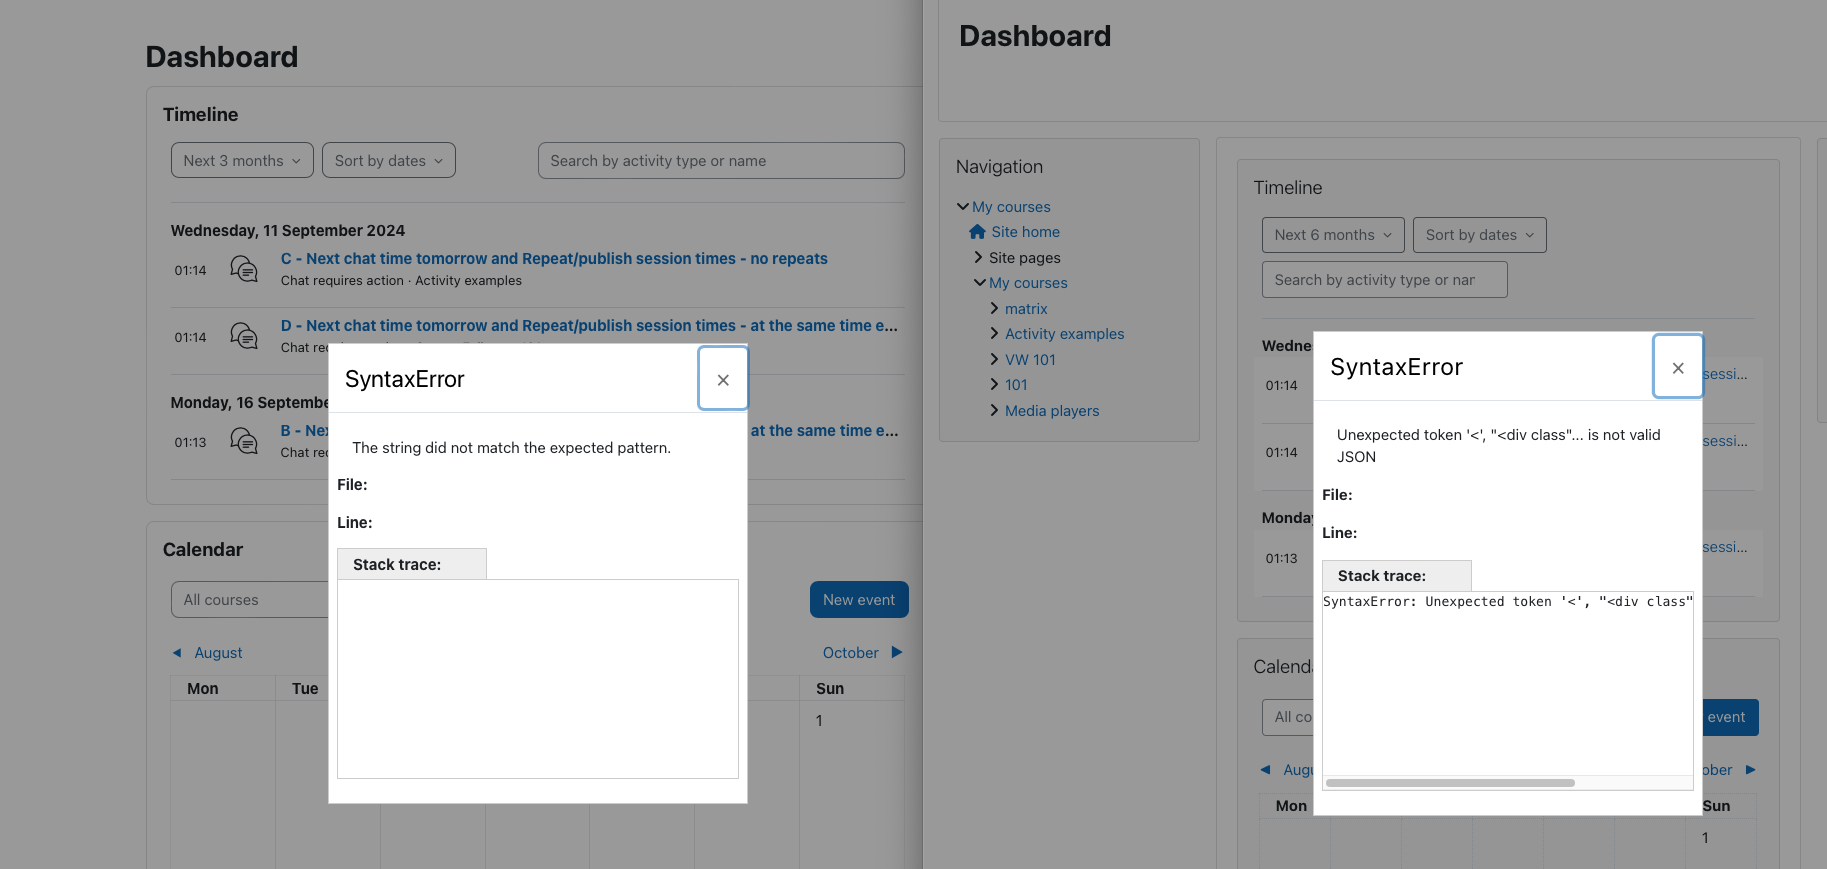Image resolution: width=1827 pixels, height=869 pixels.
Task: Open the Media players course link
Action: tap(1052, 411)
